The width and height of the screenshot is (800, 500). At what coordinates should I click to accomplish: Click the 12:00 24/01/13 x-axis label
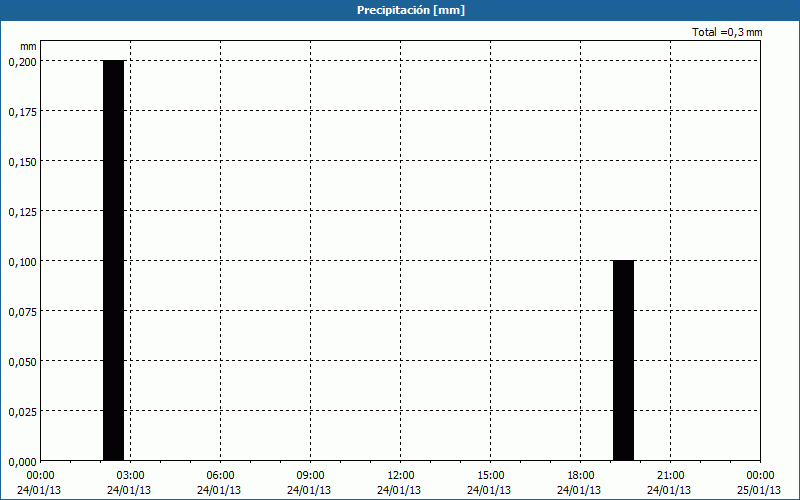399,483
